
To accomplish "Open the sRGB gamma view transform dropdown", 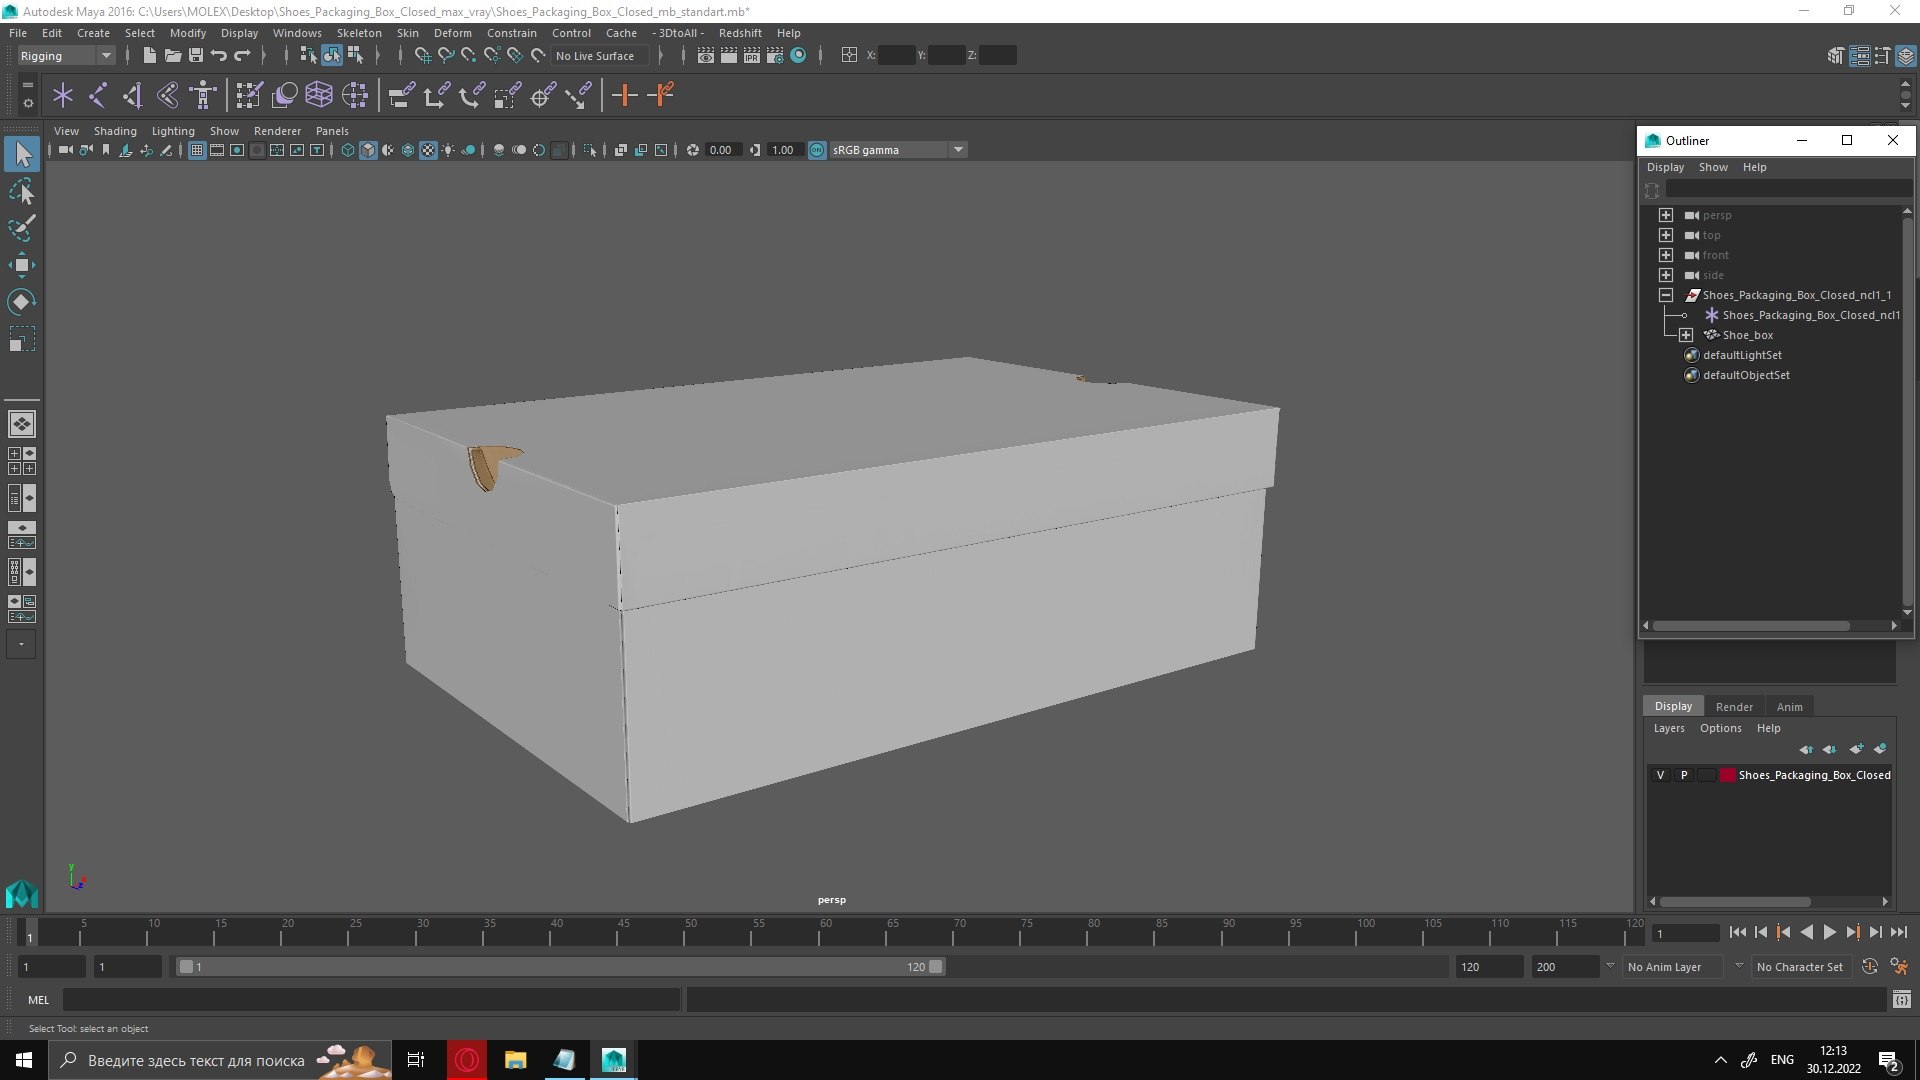I will point(897,150).
